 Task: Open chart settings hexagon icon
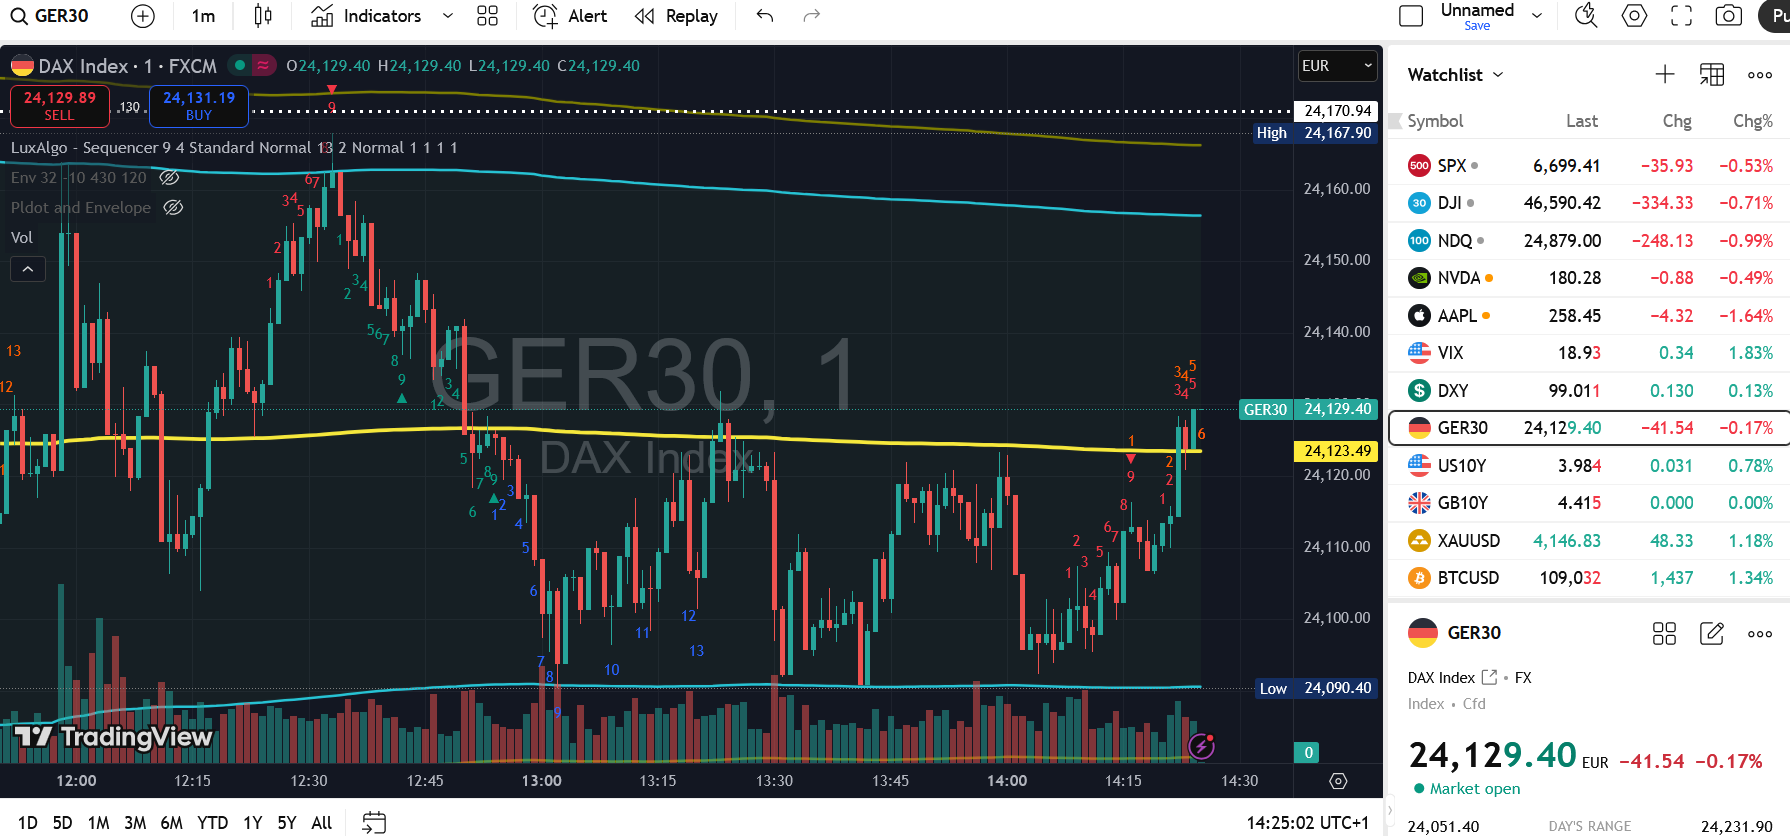click(x=1634, y=16)
